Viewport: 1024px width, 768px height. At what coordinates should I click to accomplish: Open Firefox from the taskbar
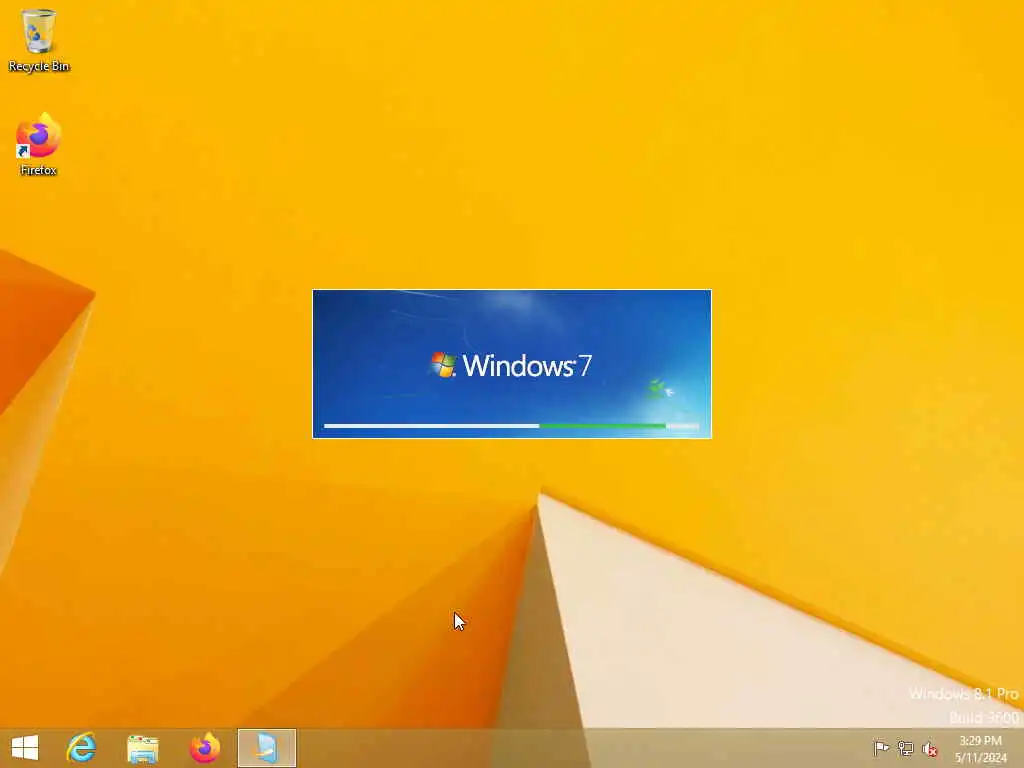point(205,748)
